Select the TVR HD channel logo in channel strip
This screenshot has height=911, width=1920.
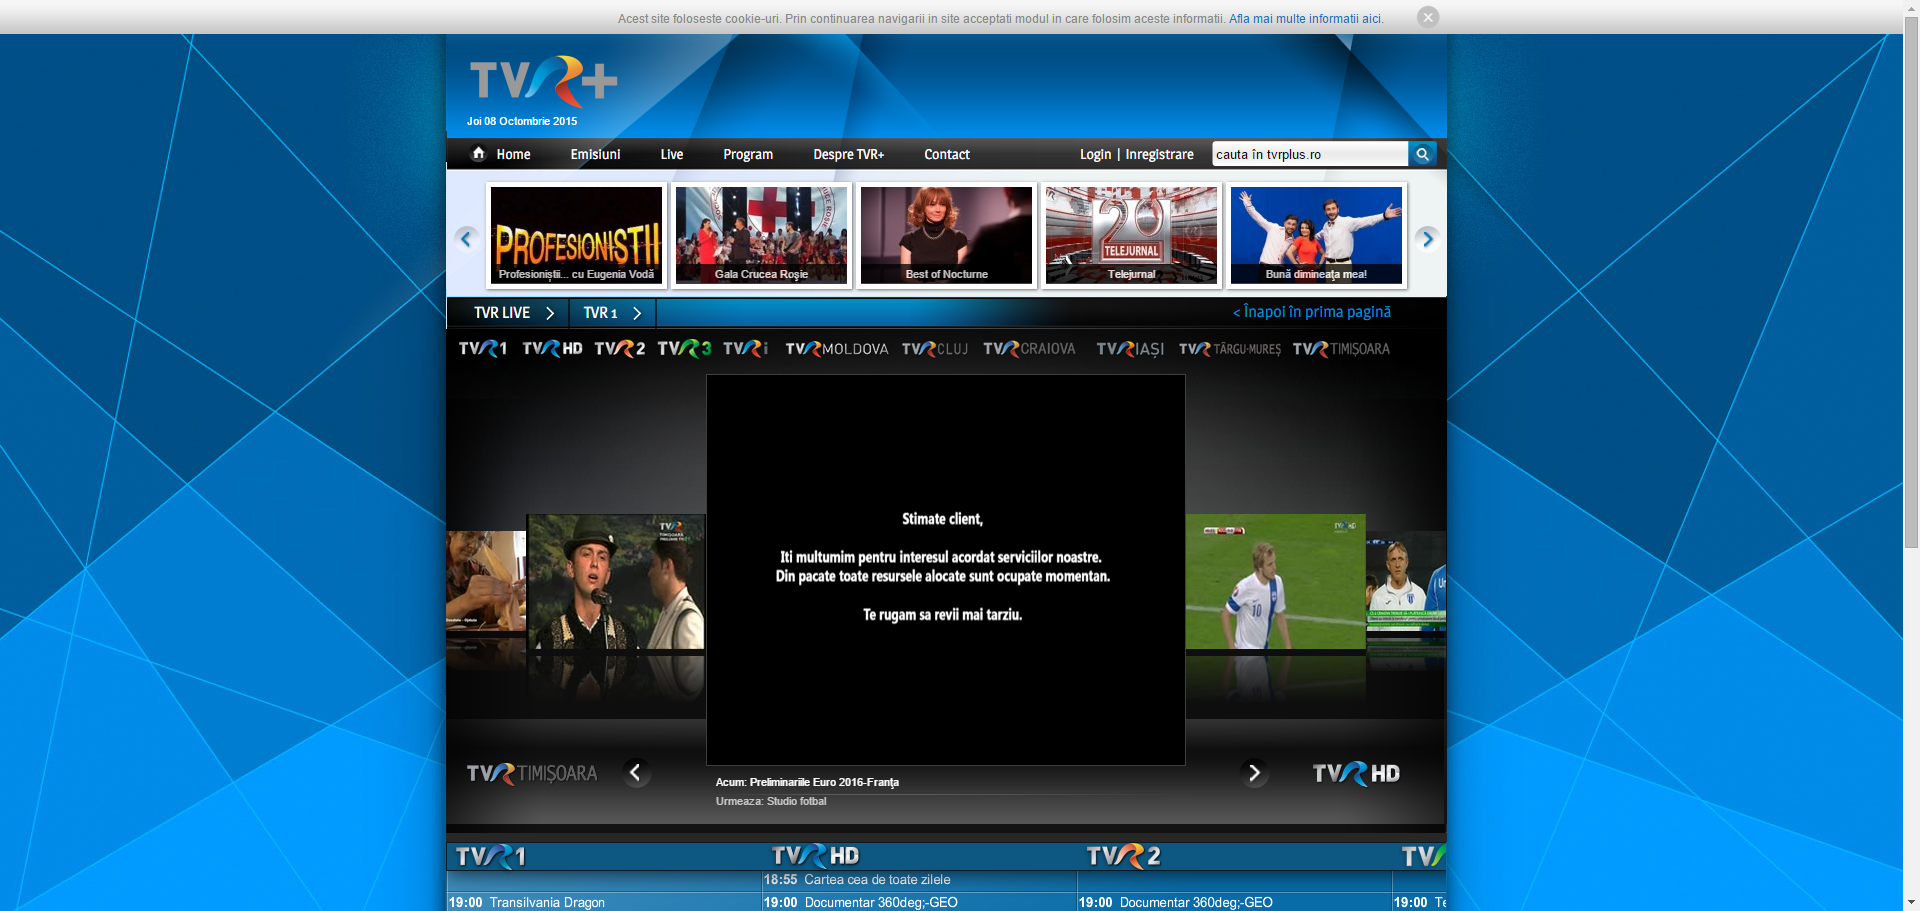(x=552, y=349)
